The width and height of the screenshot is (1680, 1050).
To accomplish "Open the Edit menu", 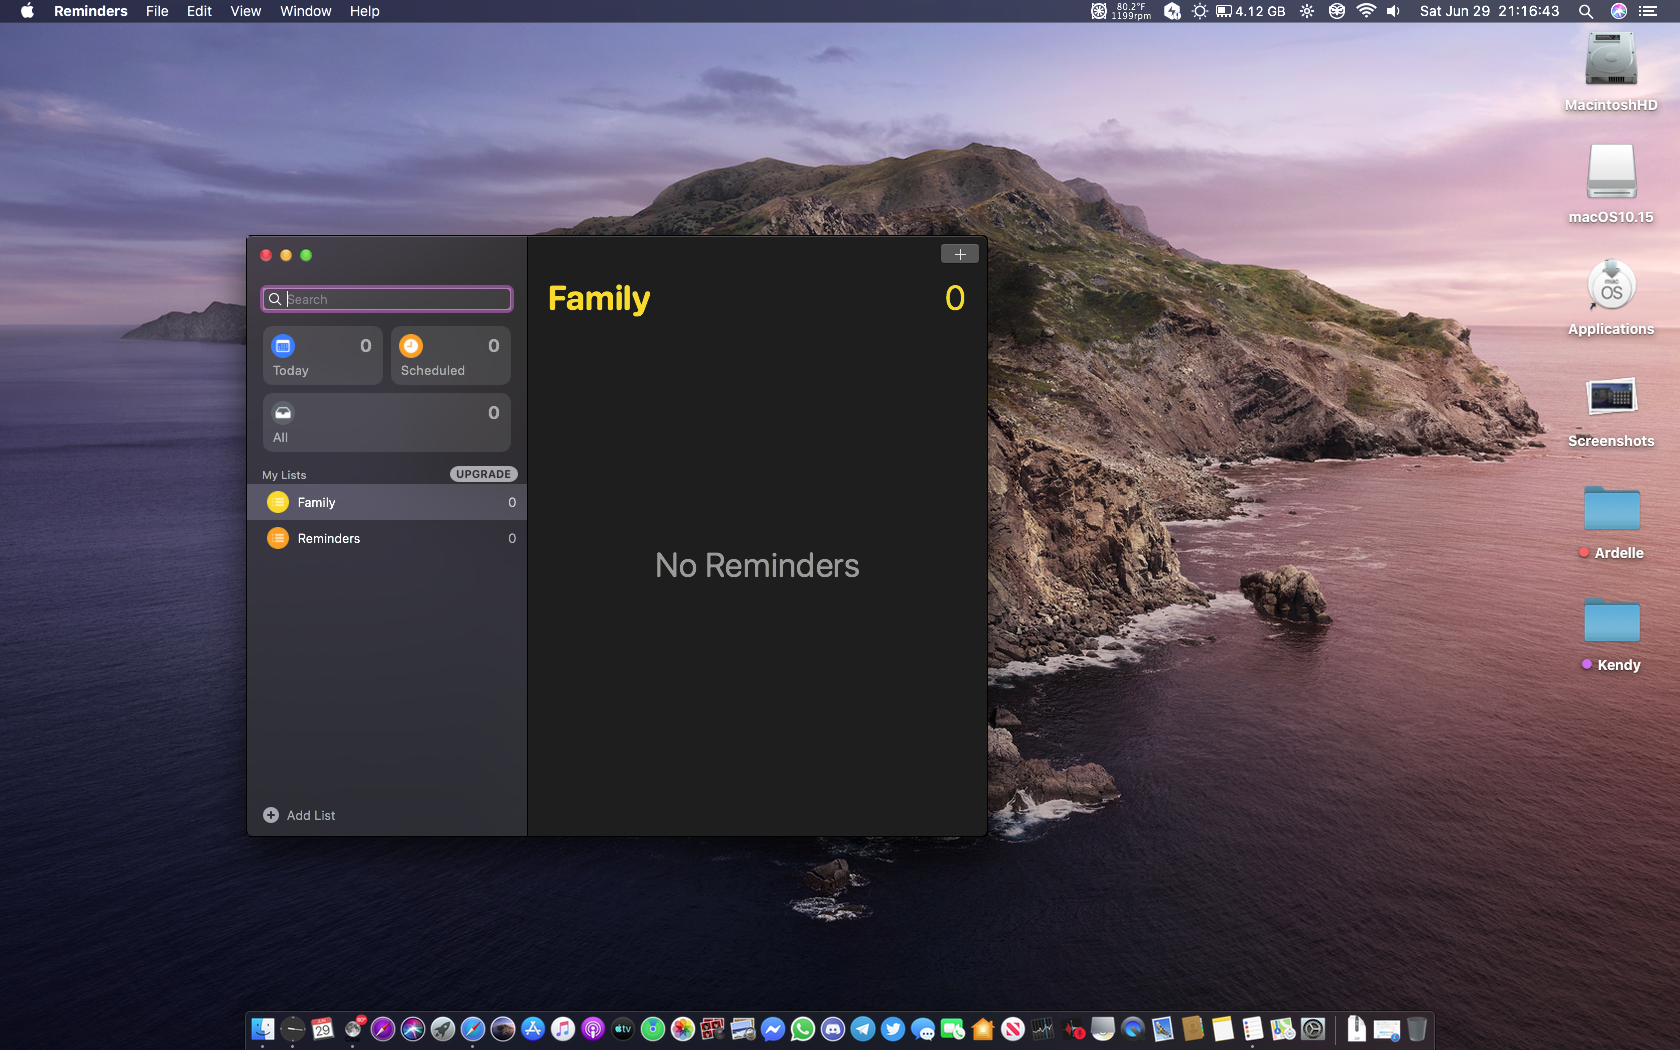I will coord(199,11).
